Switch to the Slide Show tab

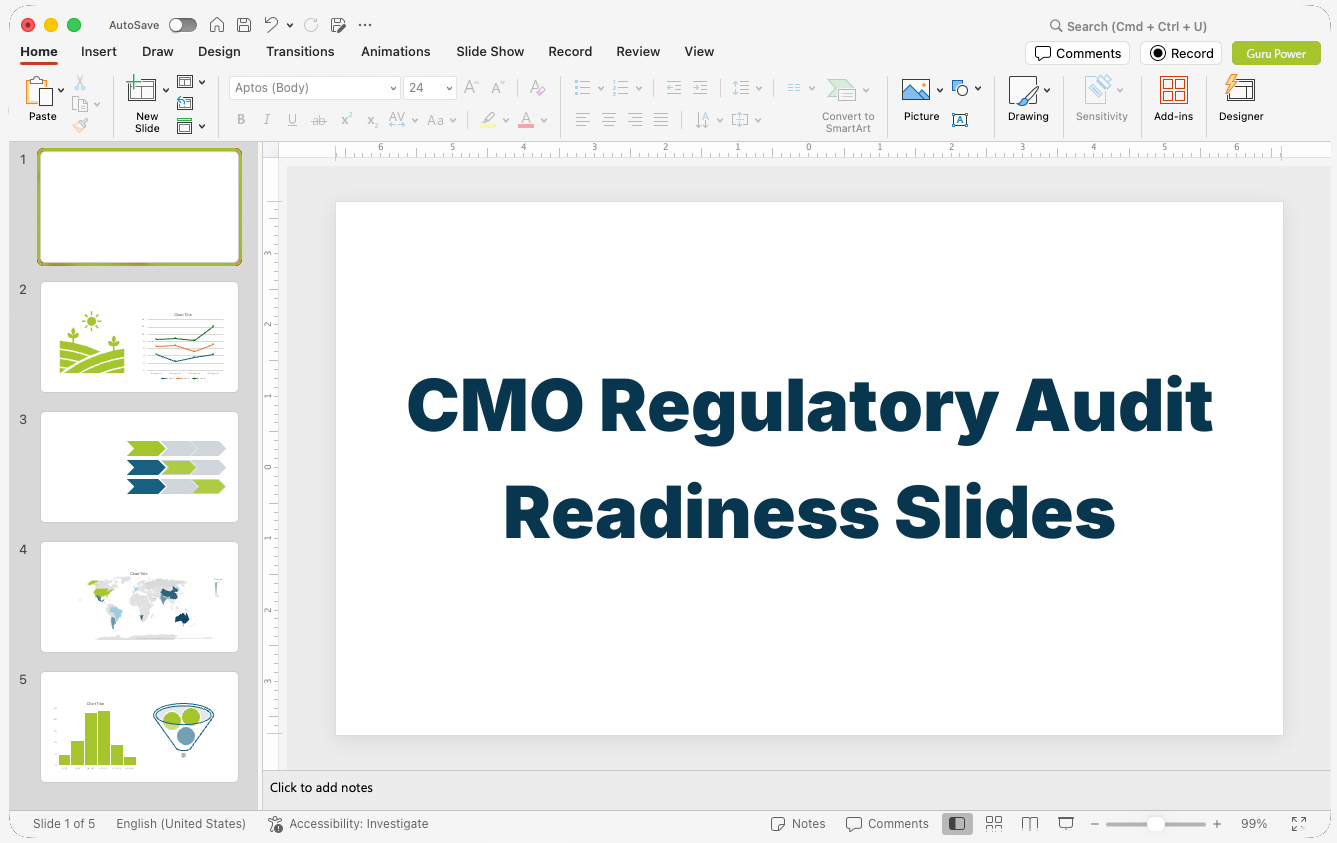(490, 51)
